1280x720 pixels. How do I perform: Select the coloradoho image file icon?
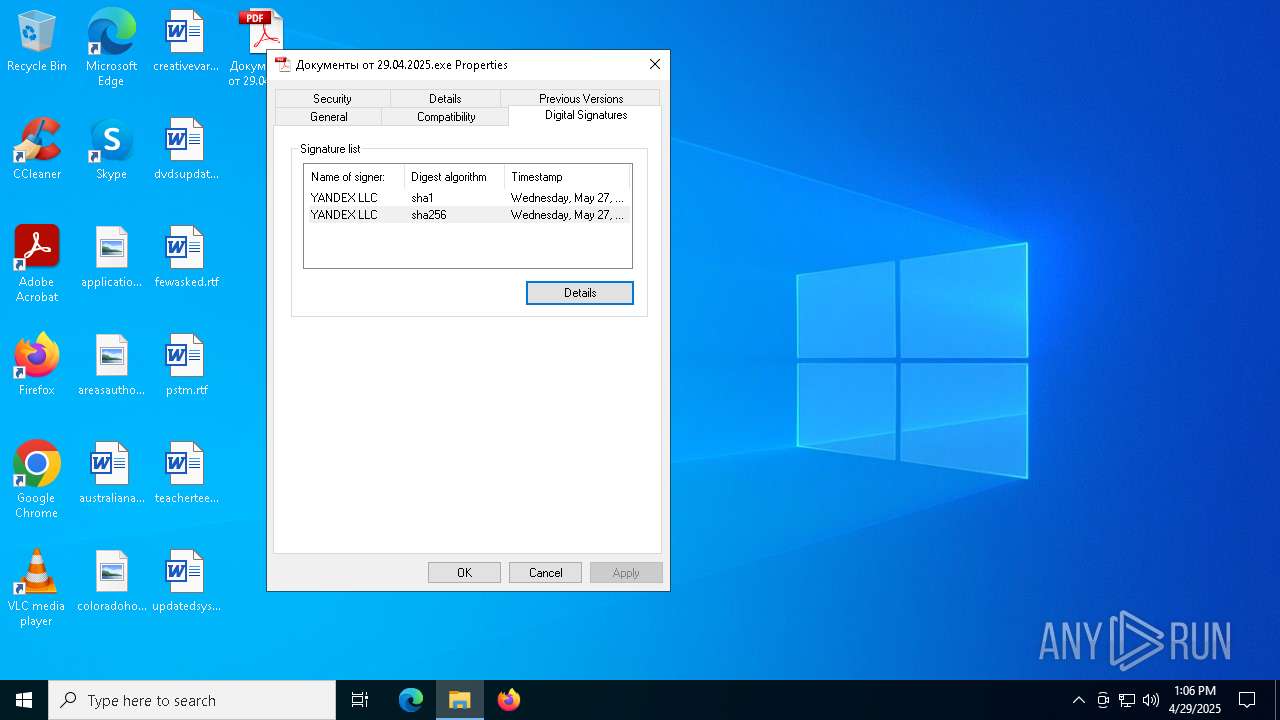111,582
